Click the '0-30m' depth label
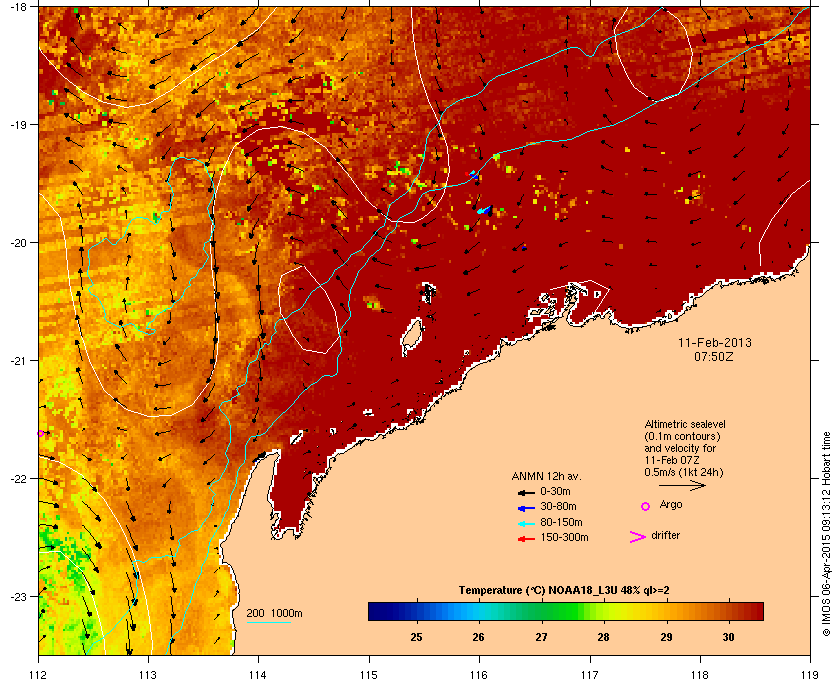The height and width of the screenshot is (680, 840). tap(555, 491)
